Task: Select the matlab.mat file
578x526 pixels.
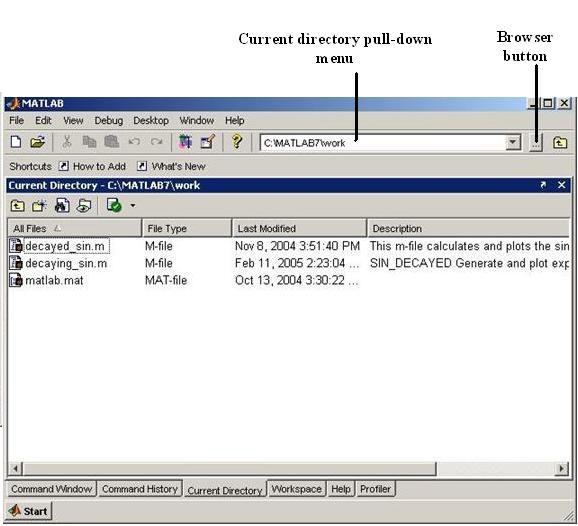Action: click(54, 281)
